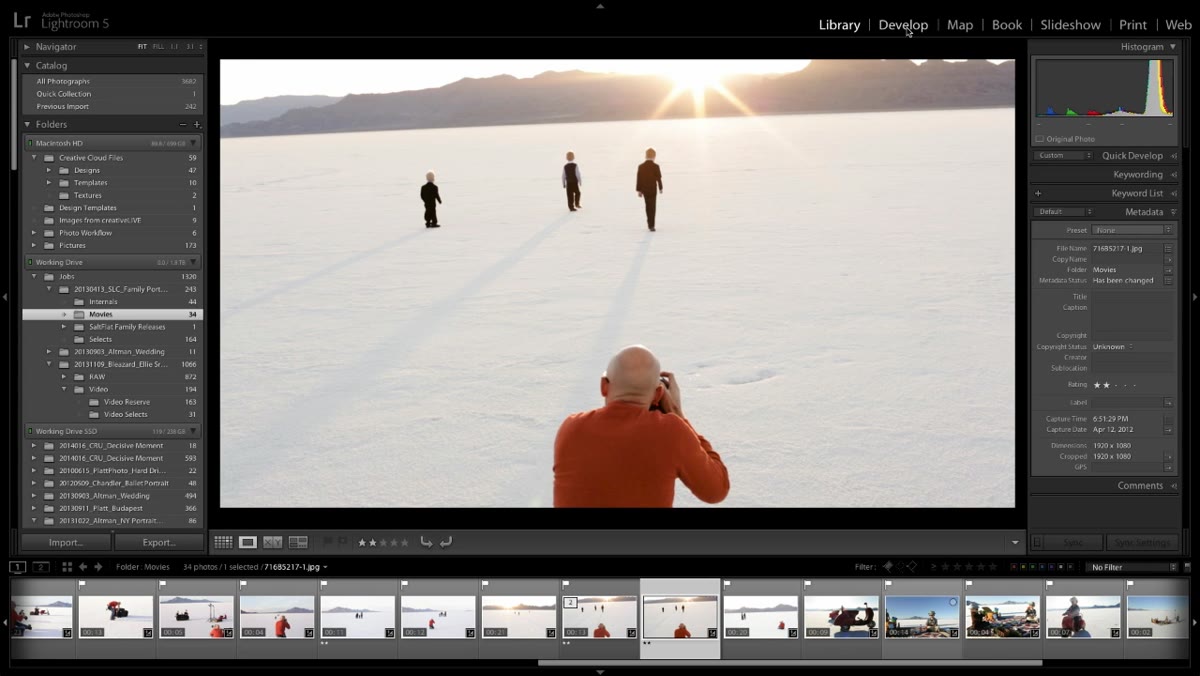Filter by green color label swatch

point(1033,567)
